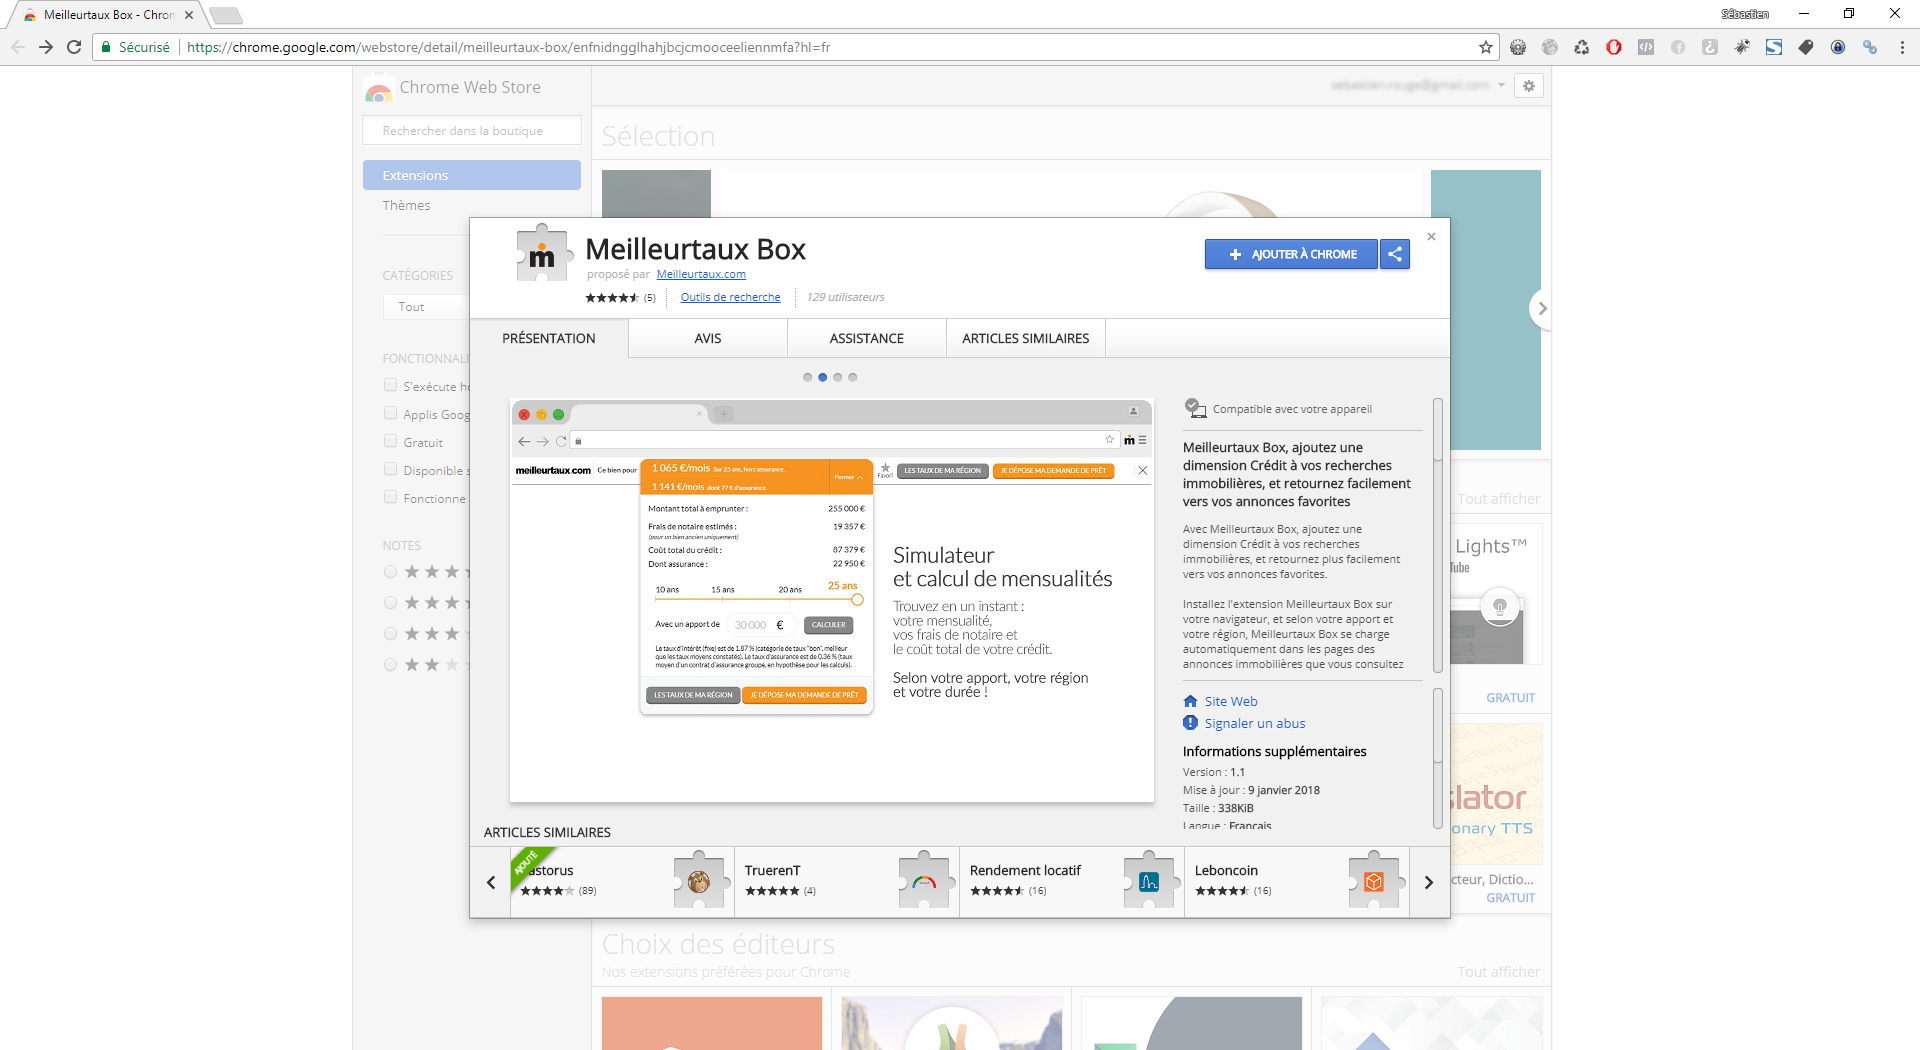Image resolution: width=1920 pixels, height=1050 pixels.
Task: Click the browser back arrow
Action: (18, 47)
